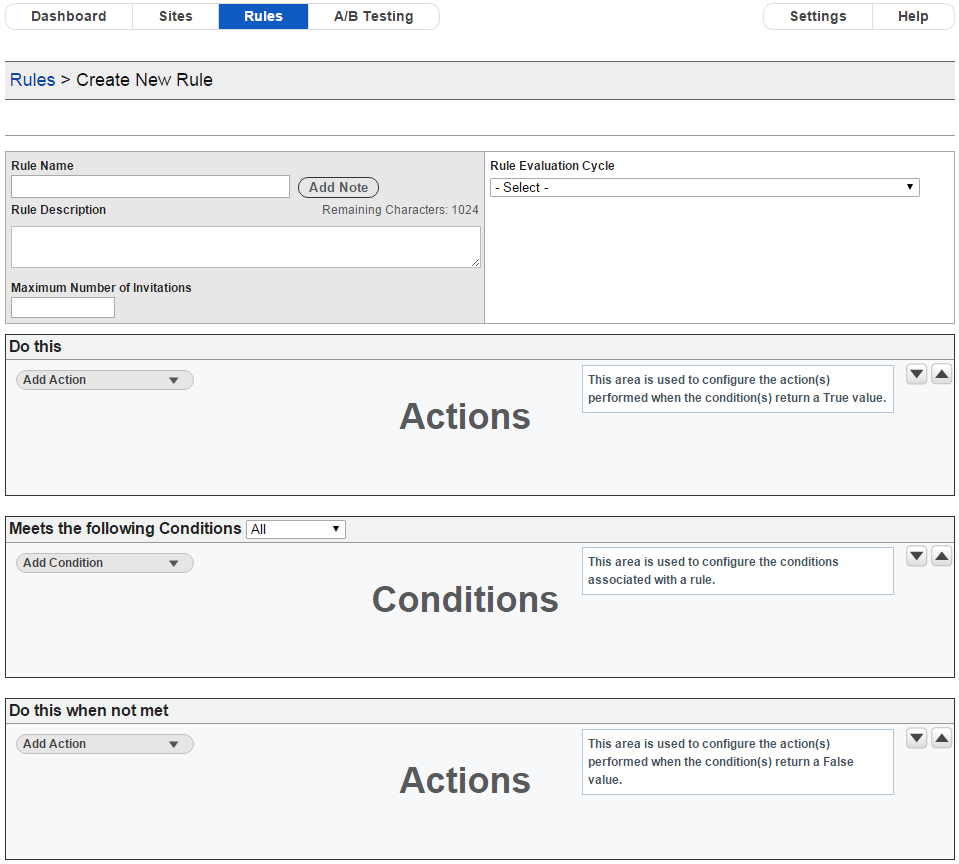Go to the A/B Testing tab

374,17
